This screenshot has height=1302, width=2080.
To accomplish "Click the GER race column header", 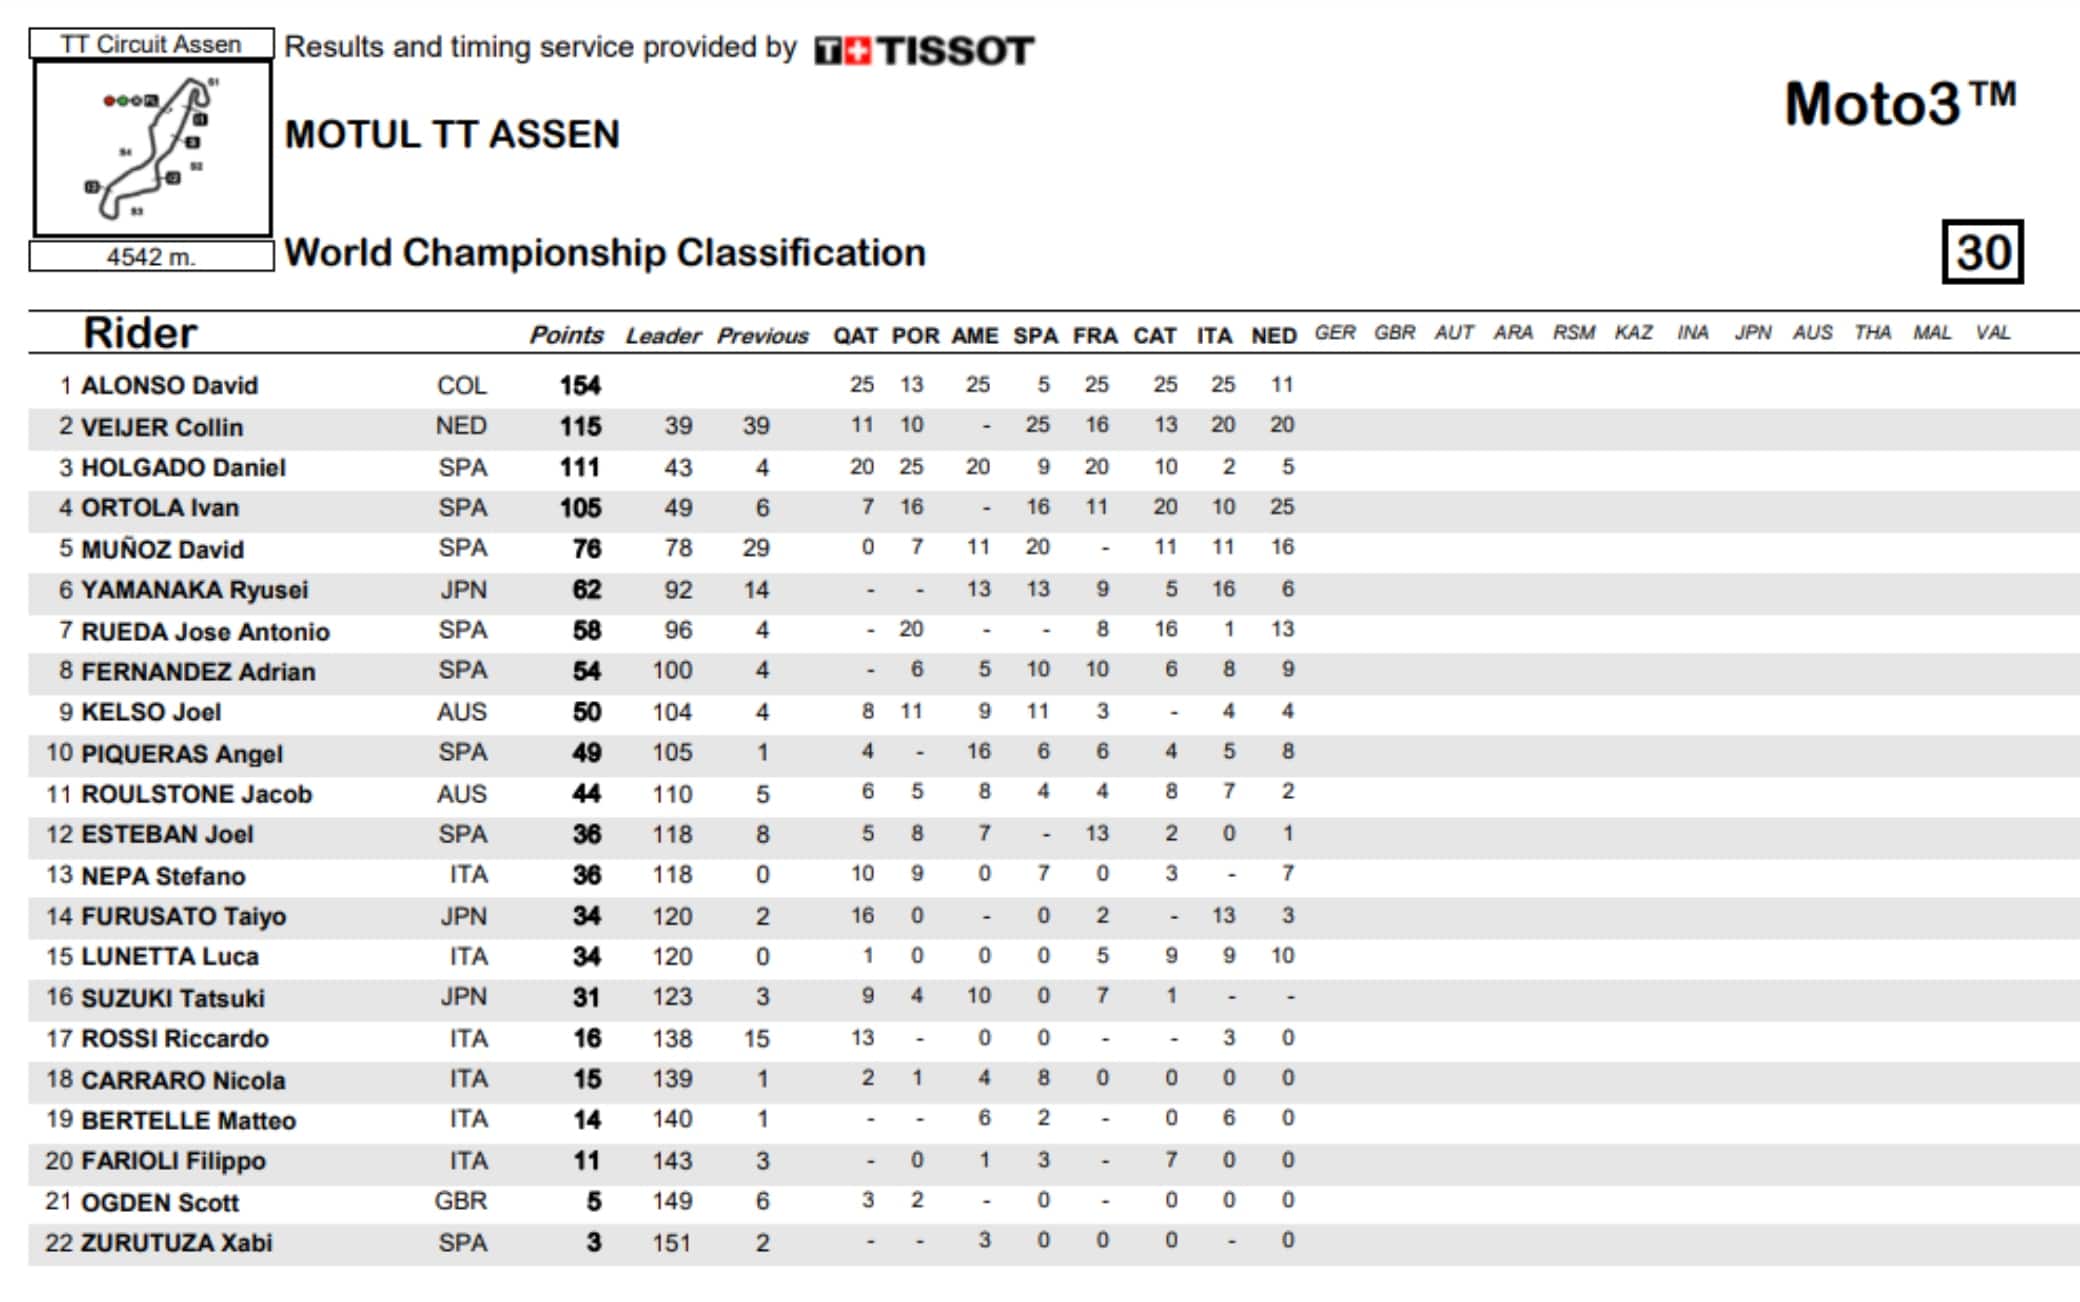I will [x=1334, y=333].
